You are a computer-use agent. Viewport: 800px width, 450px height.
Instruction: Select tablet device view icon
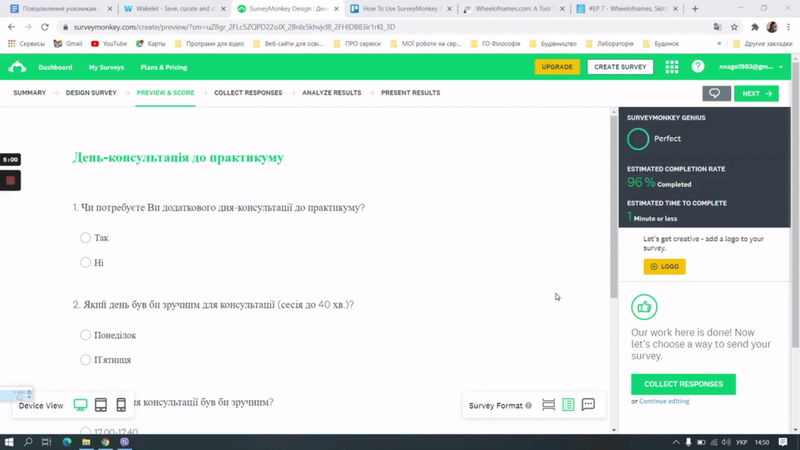click(101, 405)
